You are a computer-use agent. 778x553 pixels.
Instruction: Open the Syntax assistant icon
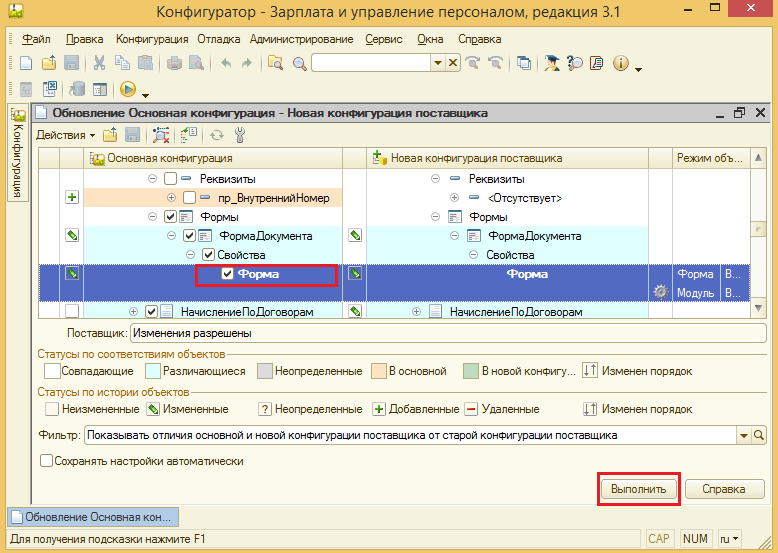(551, 63)
